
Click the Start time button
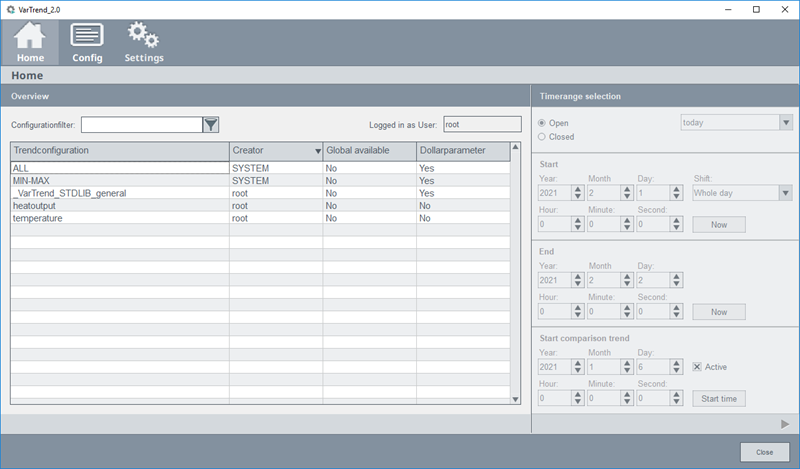click(718, 399)
